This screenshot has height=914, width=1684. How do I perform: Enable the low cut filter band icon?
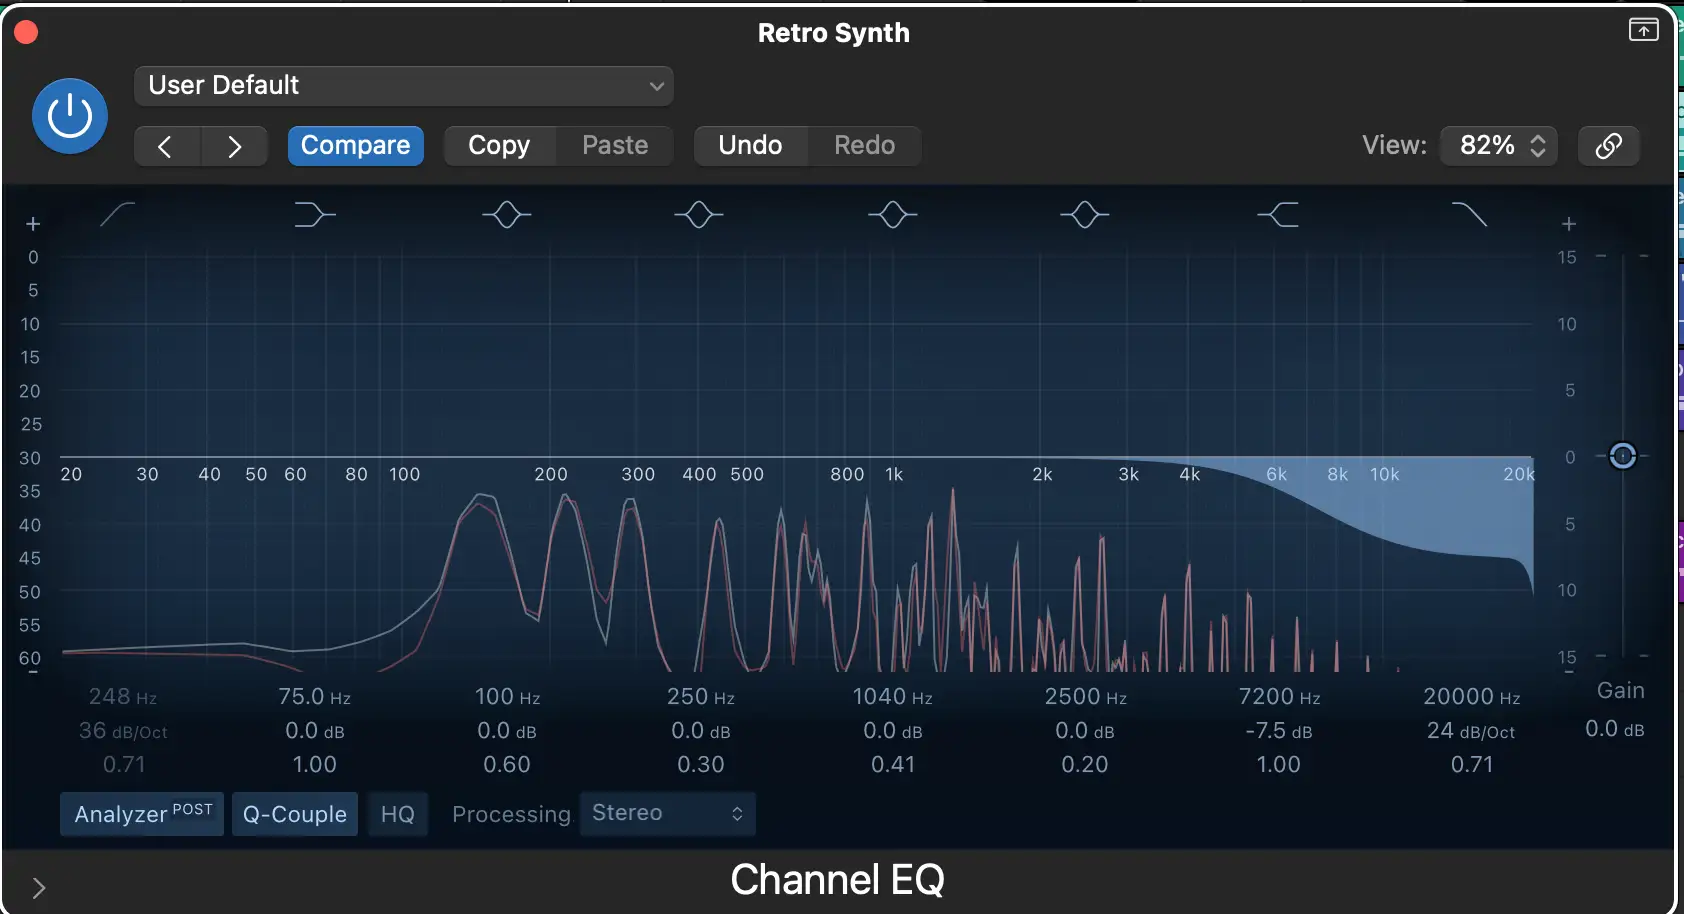point(117,214)
